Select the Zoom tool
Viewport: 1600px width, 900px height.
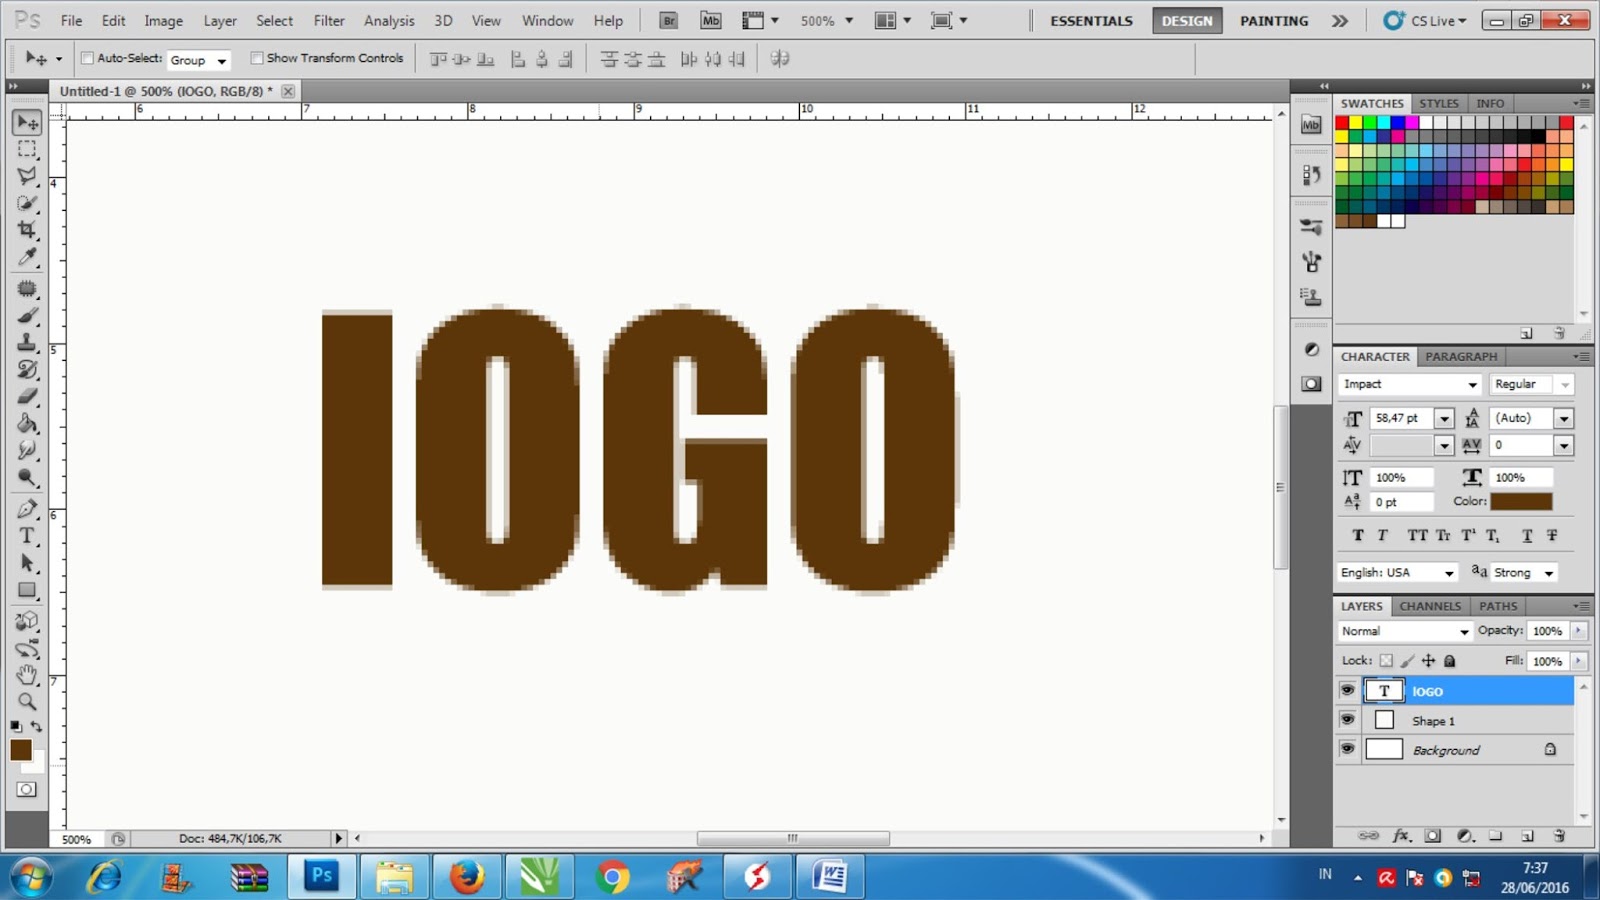pyautogui.click(x=27, y=702)
